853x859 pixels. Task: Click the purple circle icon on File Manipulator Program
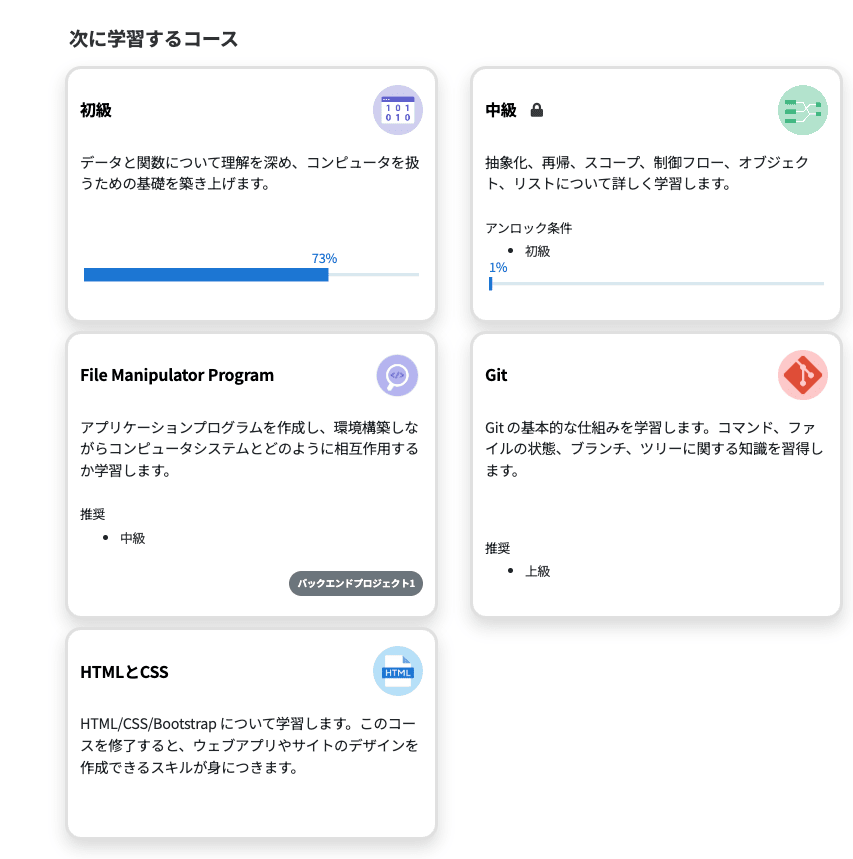tap(397, 374)
